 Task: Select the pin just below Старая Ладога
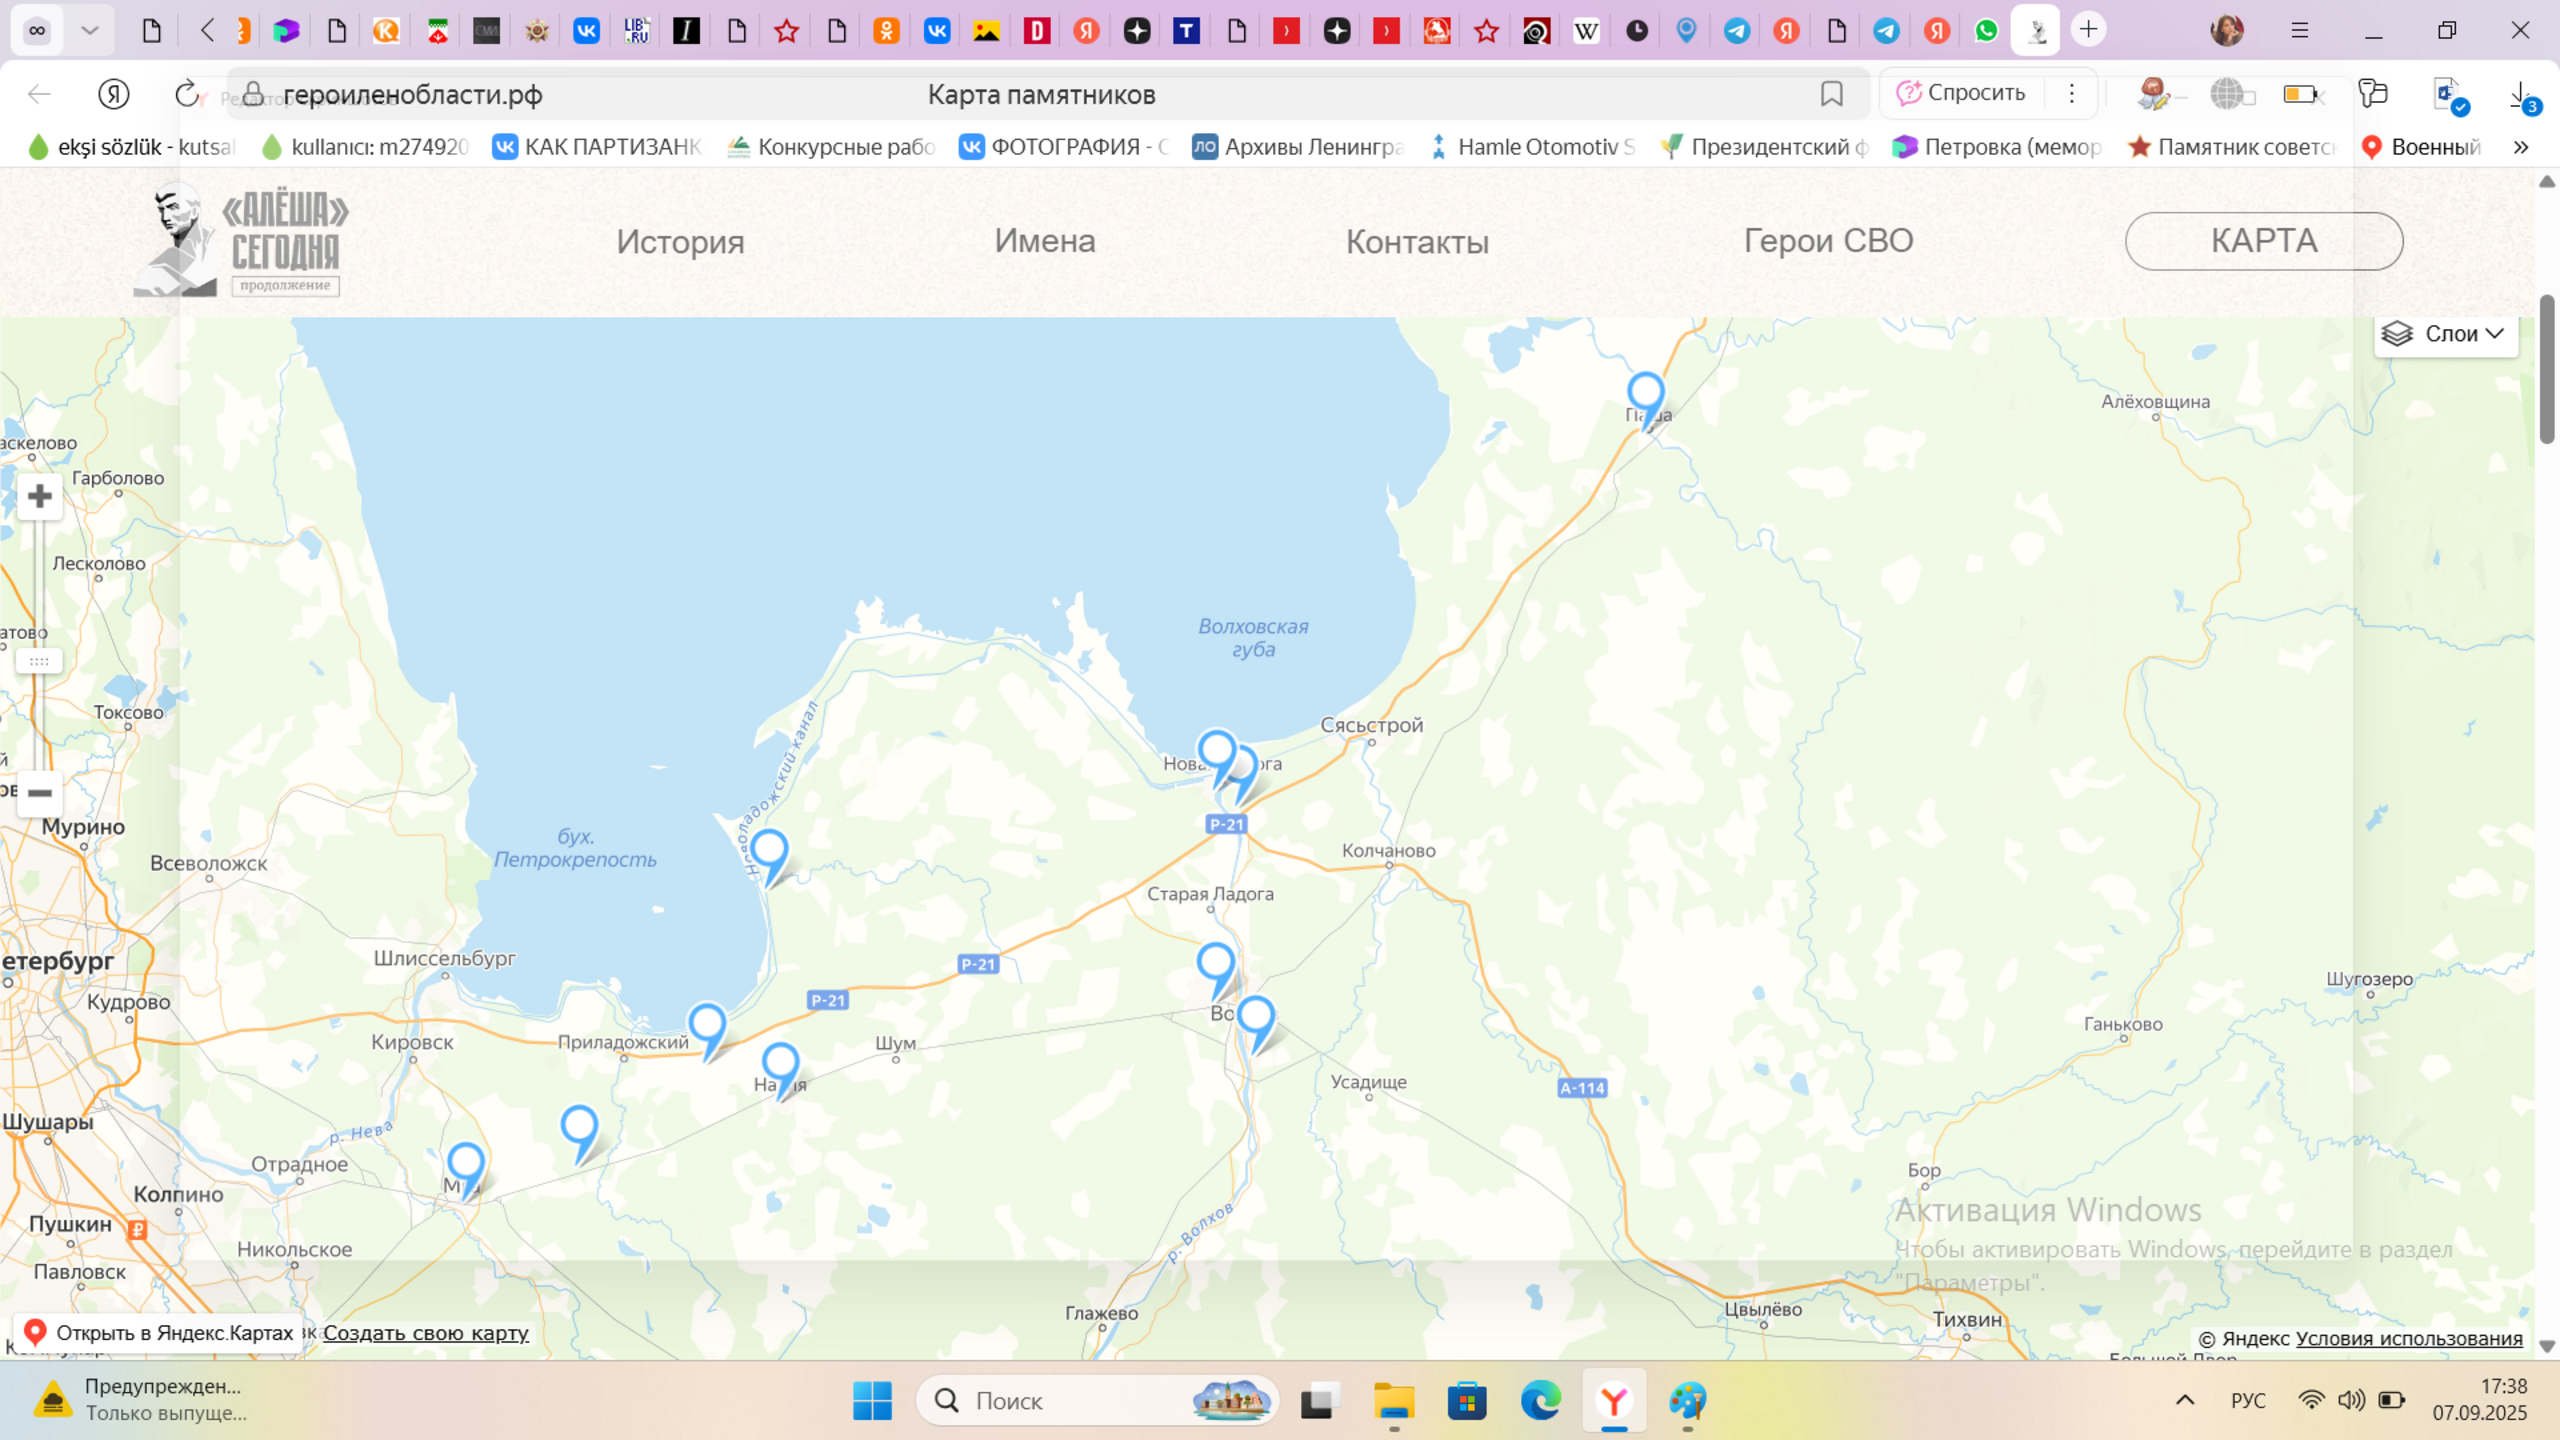click(1216, 971)
